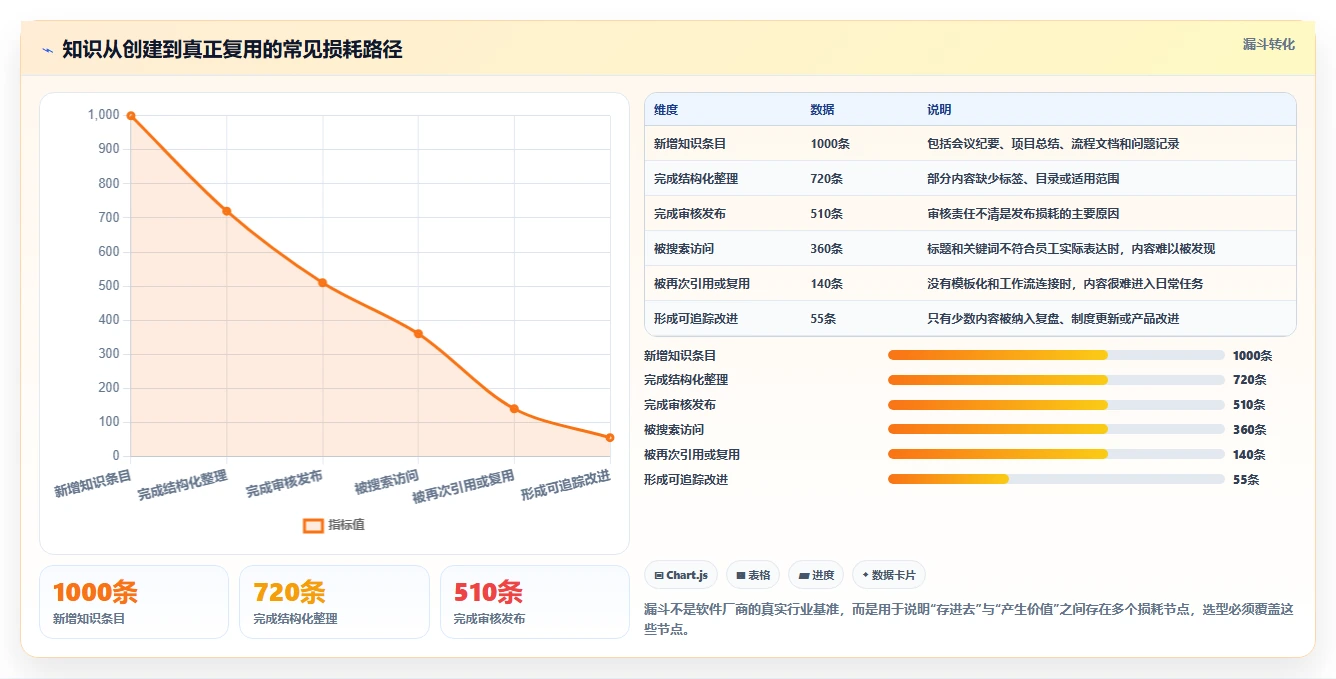Open the 720条 summary card
This screenshot has width=1336, height=679.
[x=334, y=602]
